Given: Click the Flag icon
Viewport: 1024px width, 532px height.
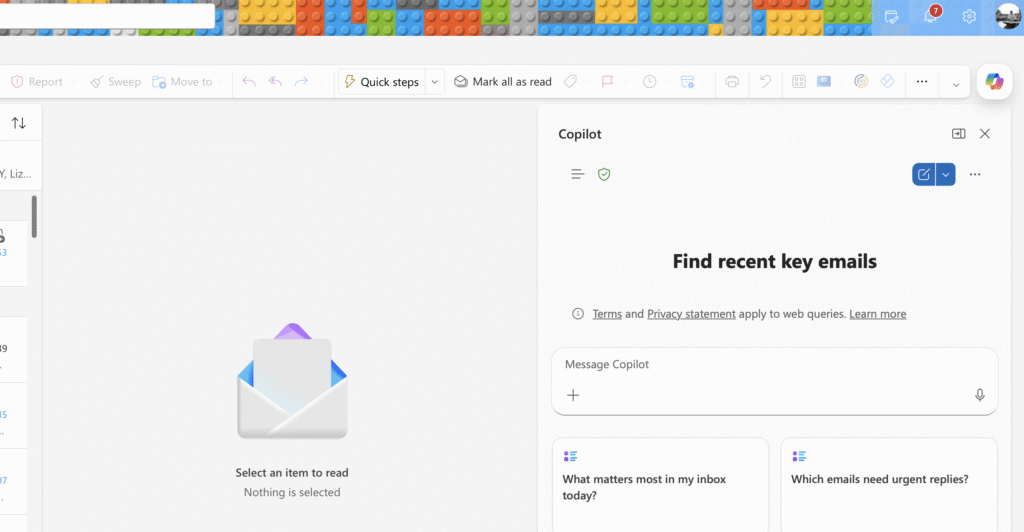Looking at the screenshot, I should click(x=607, y=82).
